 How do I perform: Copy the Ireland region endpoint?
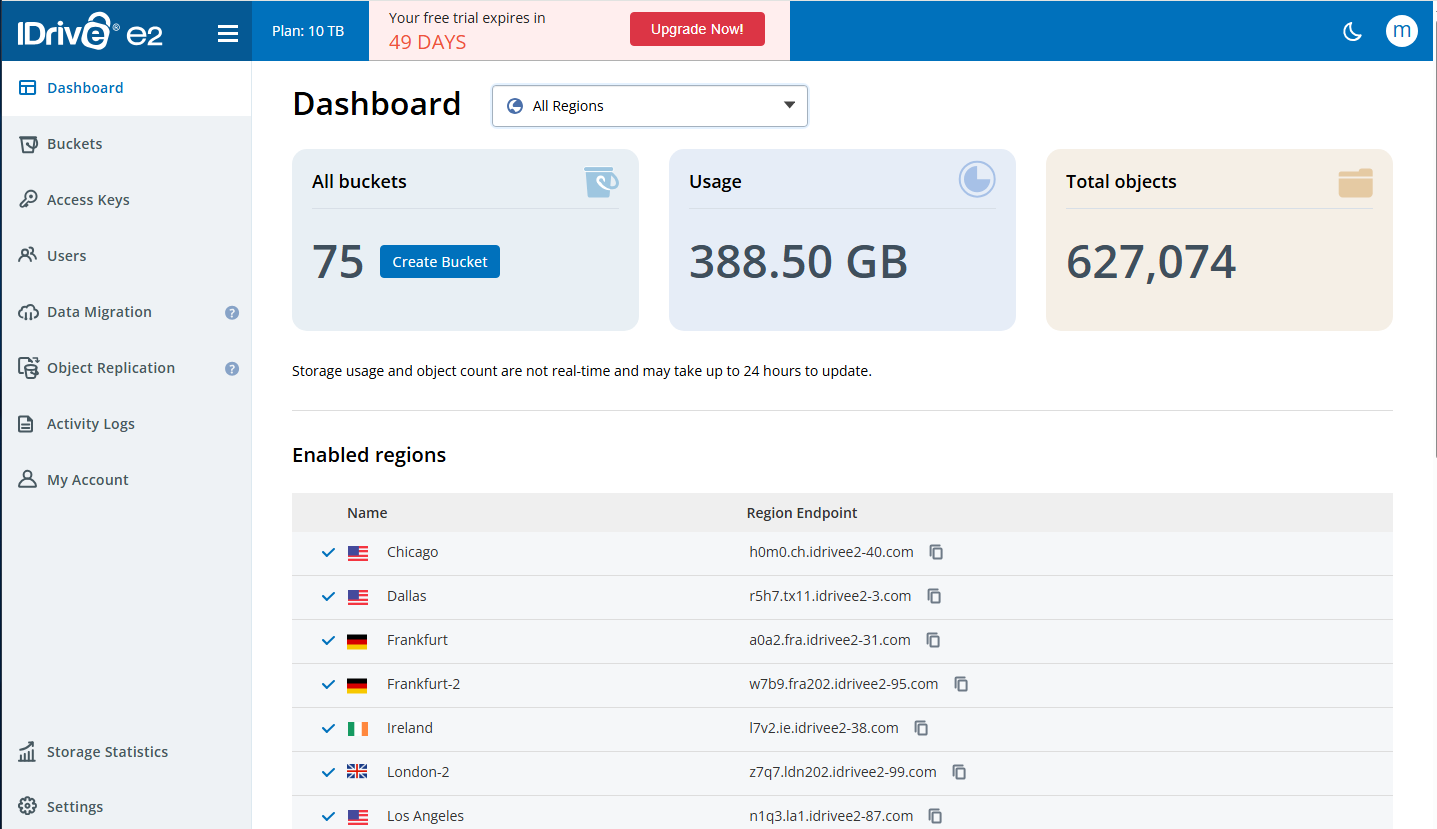tap(921, 728)
